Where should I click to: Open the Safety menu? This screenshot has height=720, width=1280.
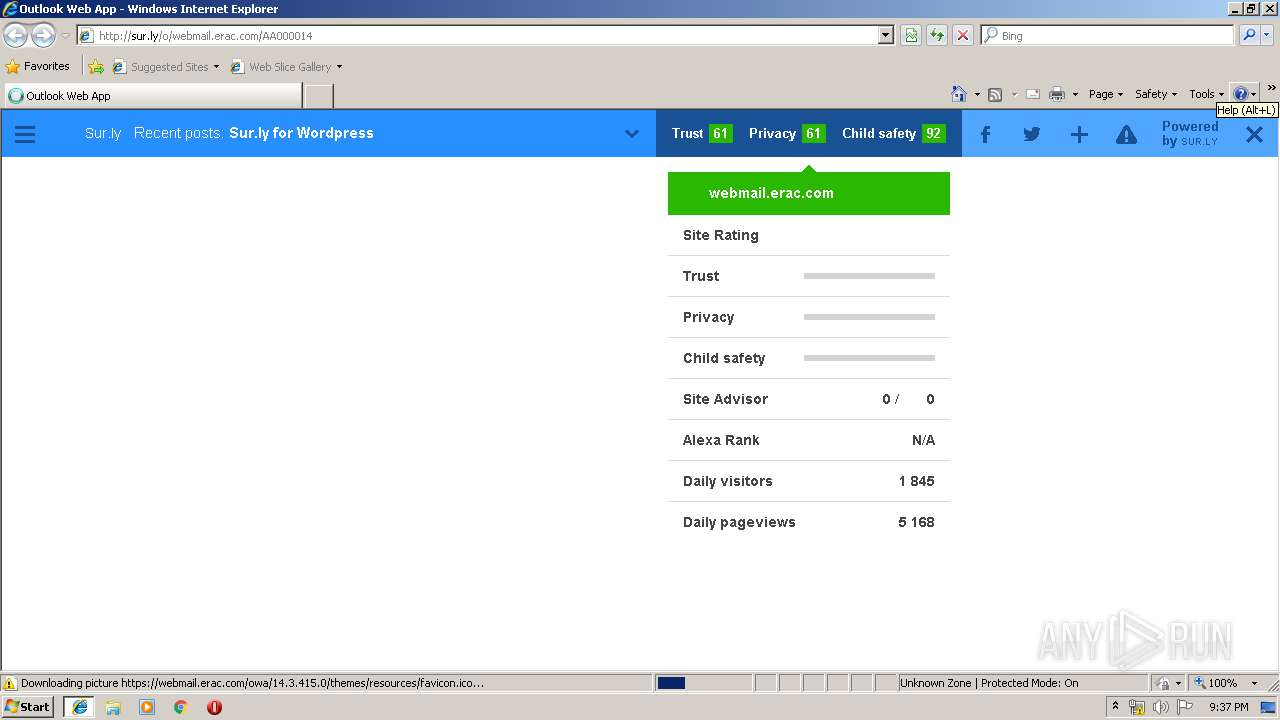pos(1156,94)
